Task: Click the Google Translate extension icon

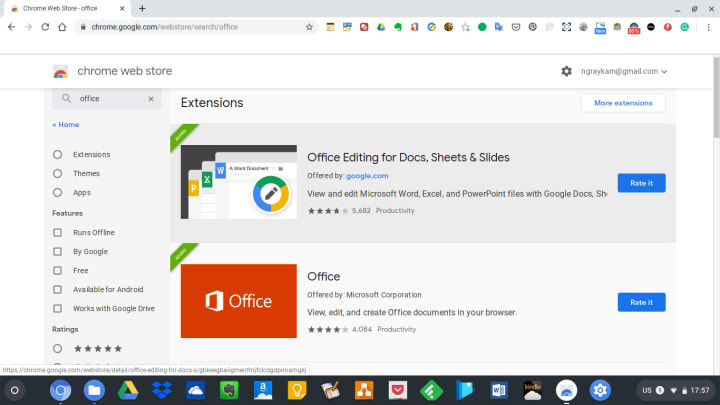Action: (499, 27)
